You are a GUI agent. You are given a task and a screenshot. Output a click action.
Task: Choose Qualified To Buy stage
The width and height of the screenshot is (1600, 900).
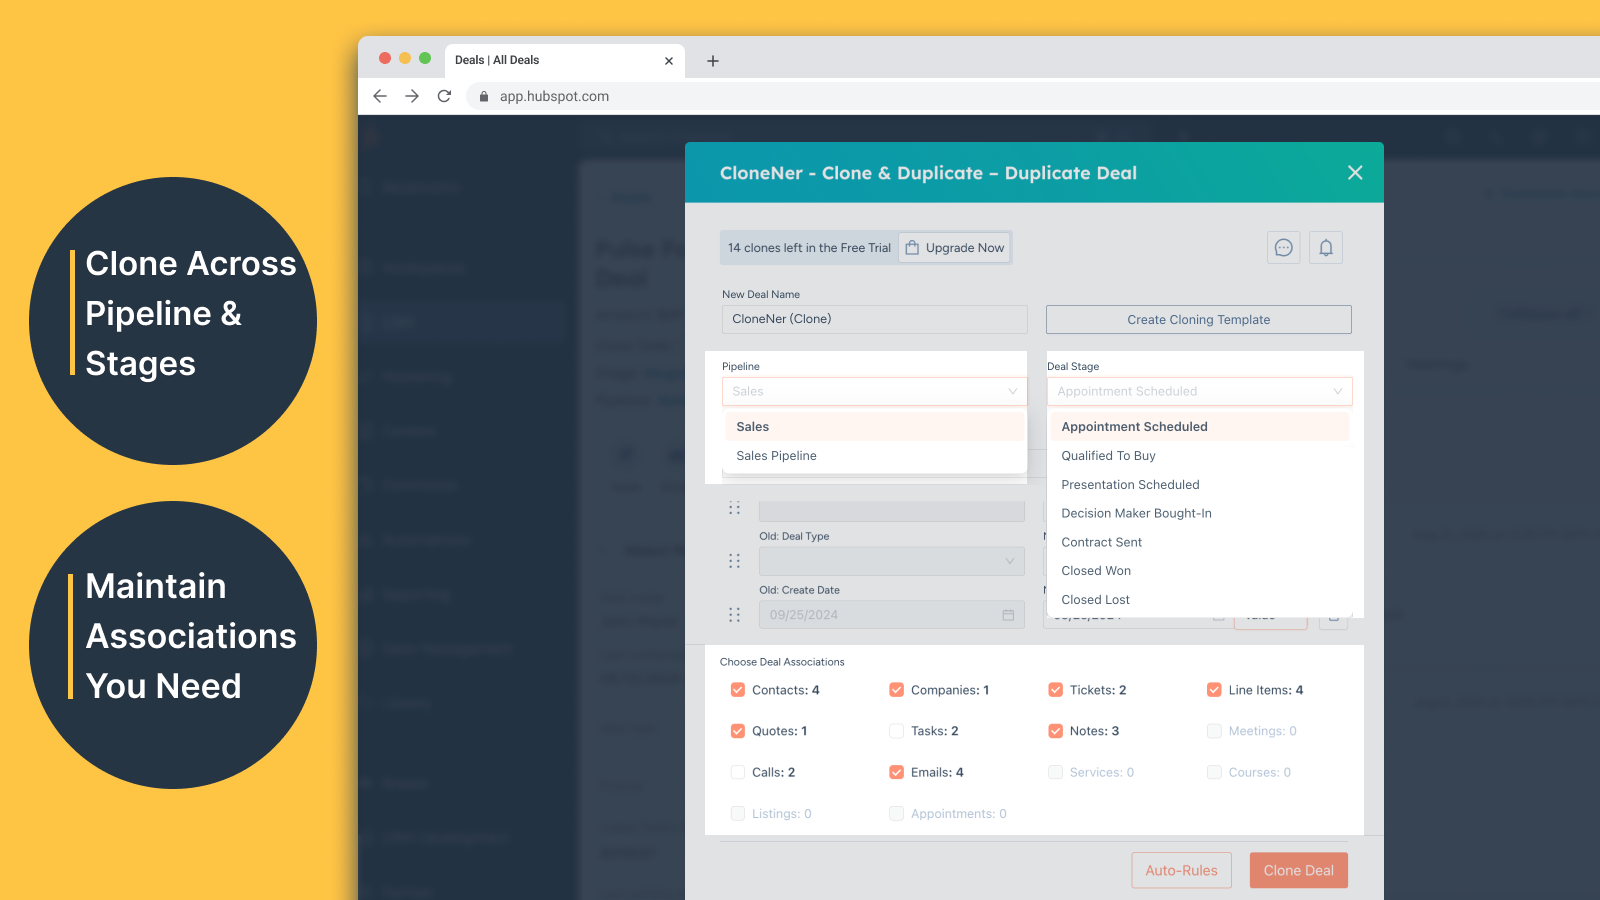[1200, 456]
